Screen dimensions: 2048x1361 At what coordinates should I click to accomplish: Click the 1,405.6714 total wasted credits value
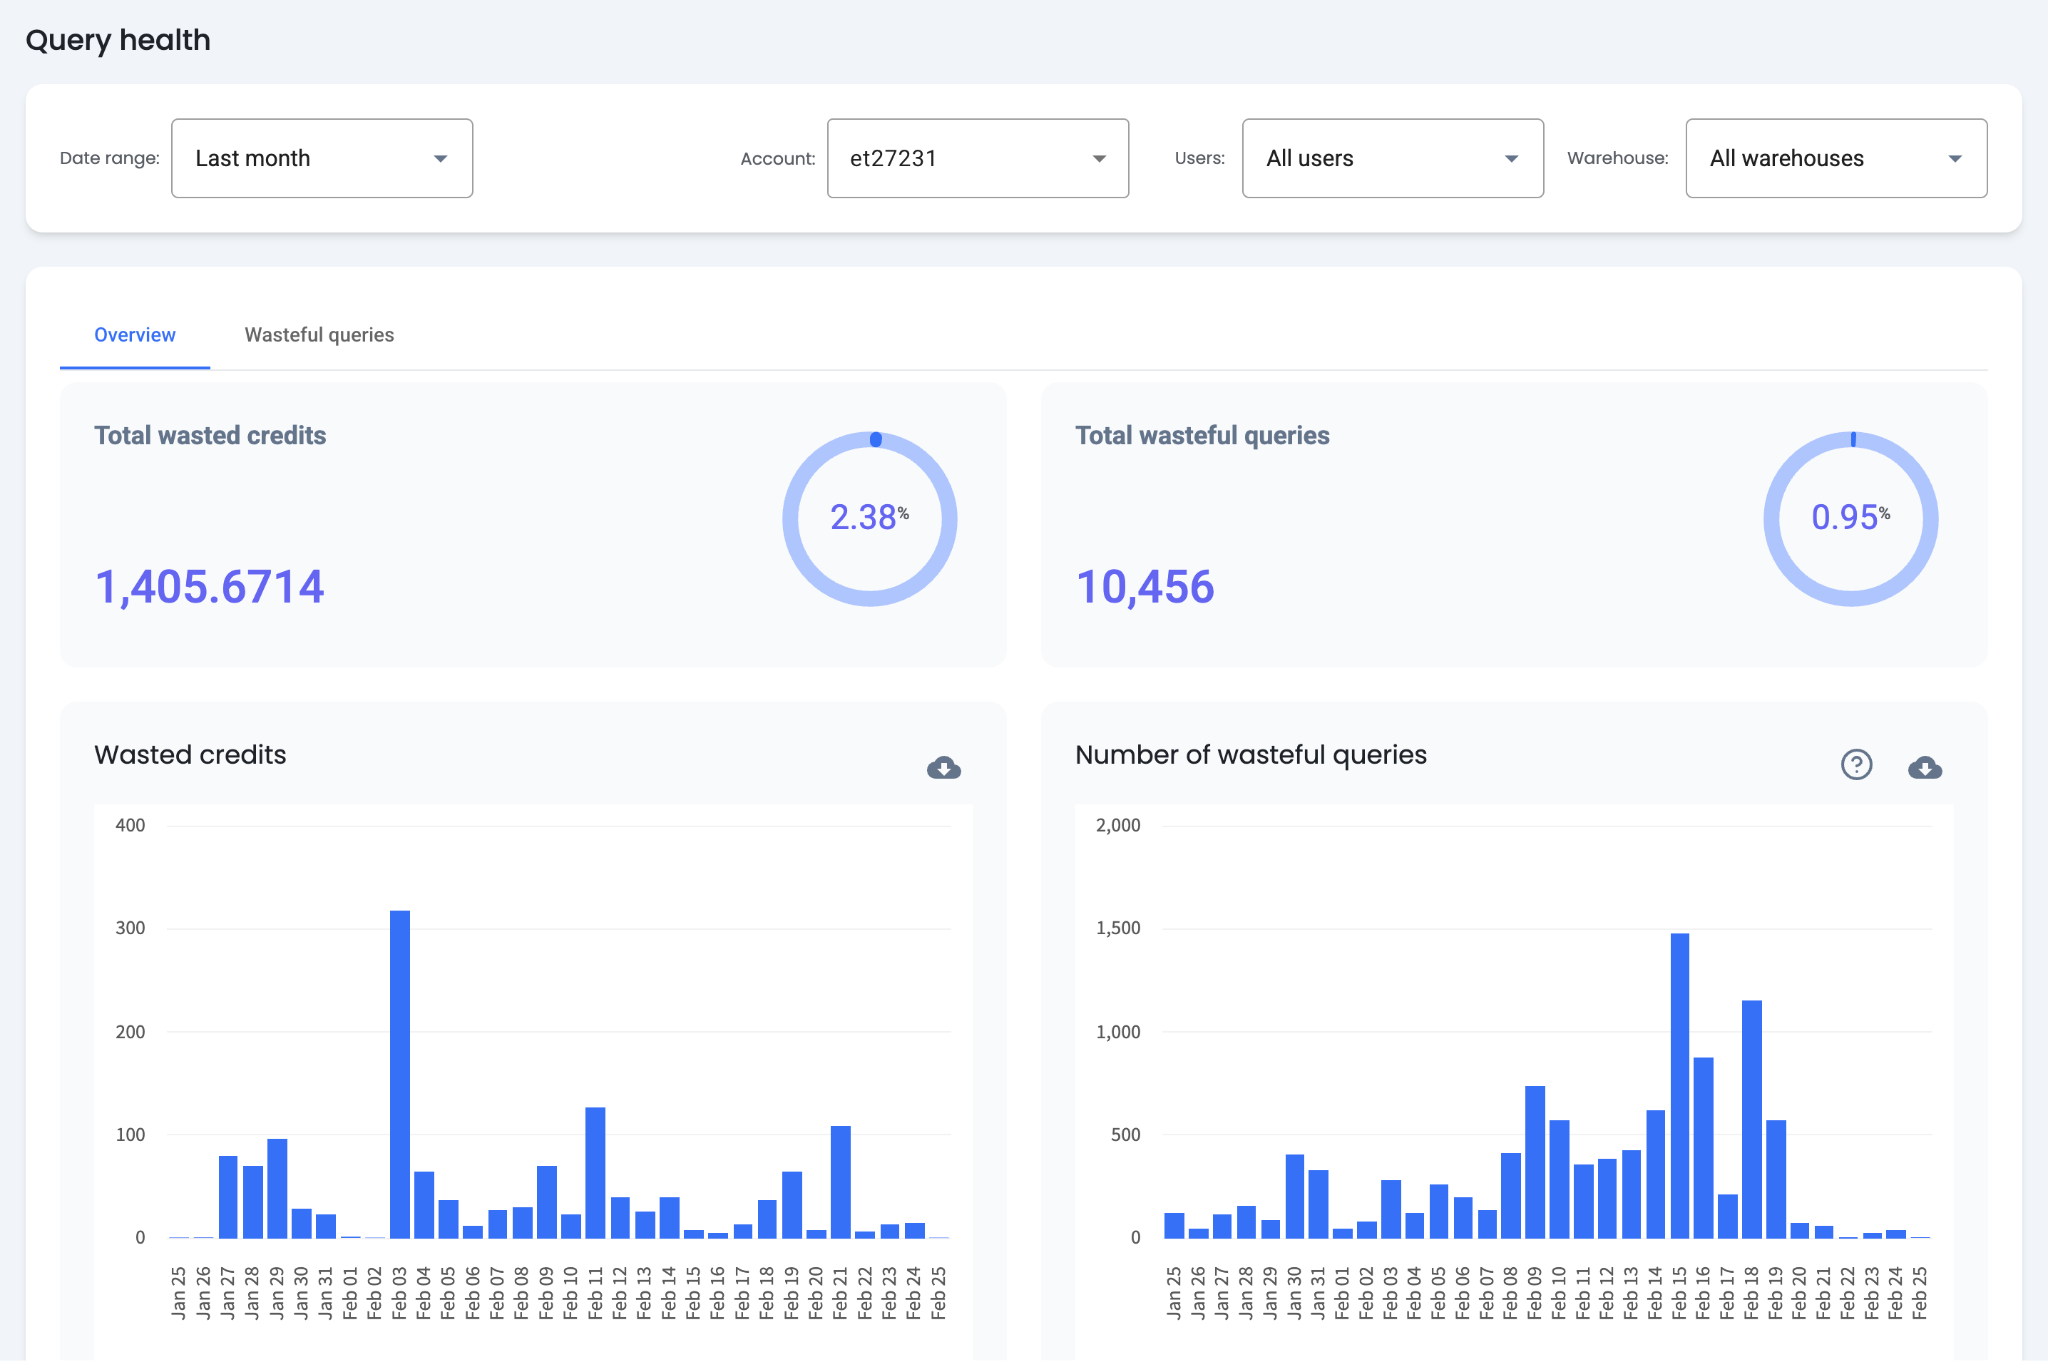click(210, 586)
